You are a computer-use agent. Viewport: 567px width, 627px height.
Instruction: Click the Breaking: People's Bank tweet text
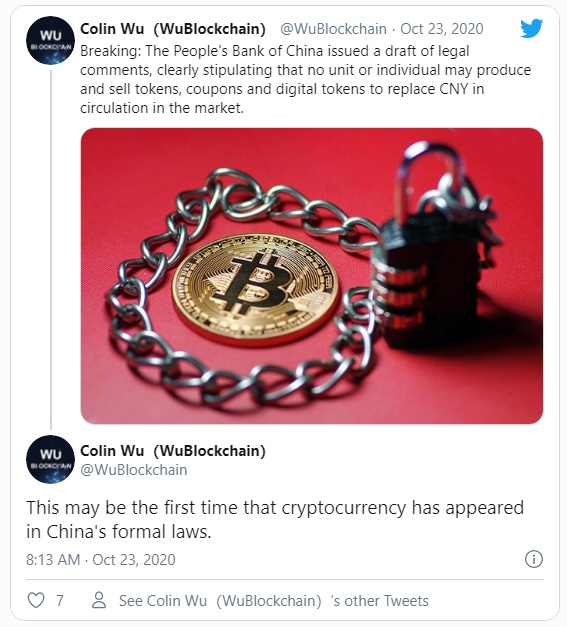pyautogui.click(x=305, y=79)
